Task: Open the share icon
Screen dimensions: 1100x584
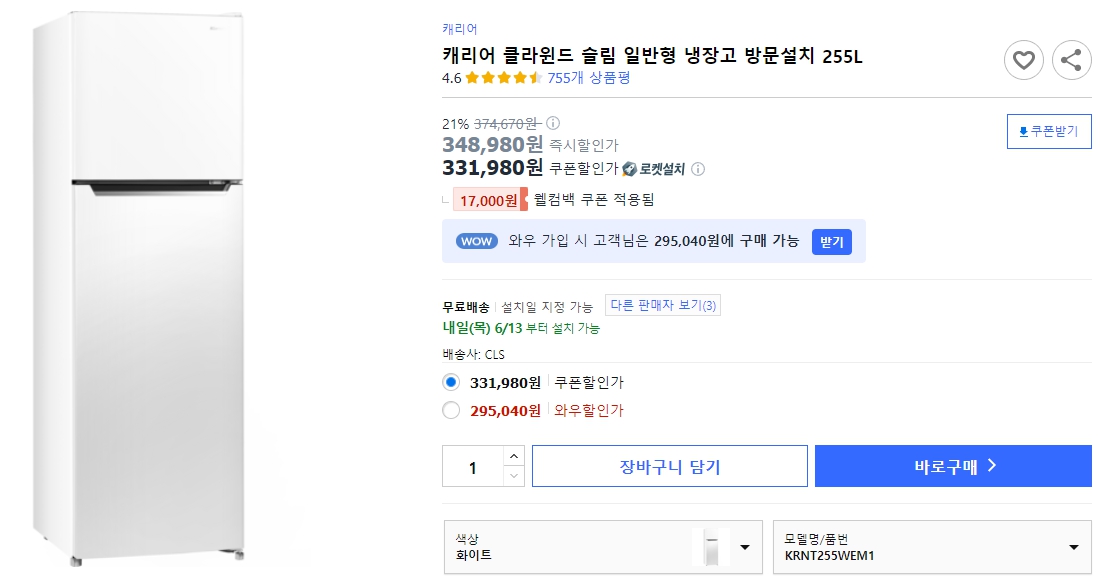Action: [x=1072, y=60]
